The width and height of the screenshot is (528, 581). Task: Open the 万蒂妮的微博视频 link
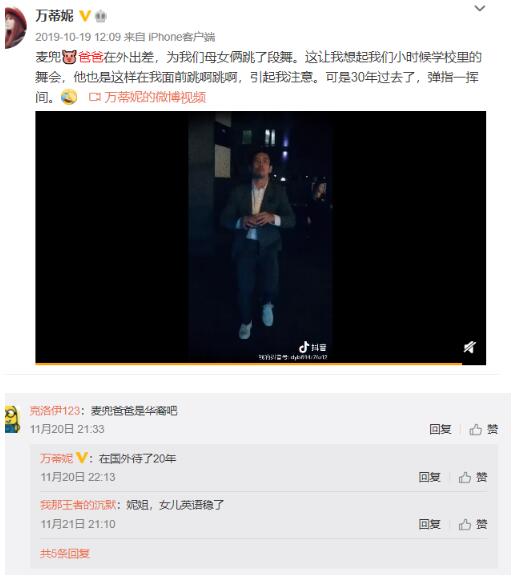147,97
